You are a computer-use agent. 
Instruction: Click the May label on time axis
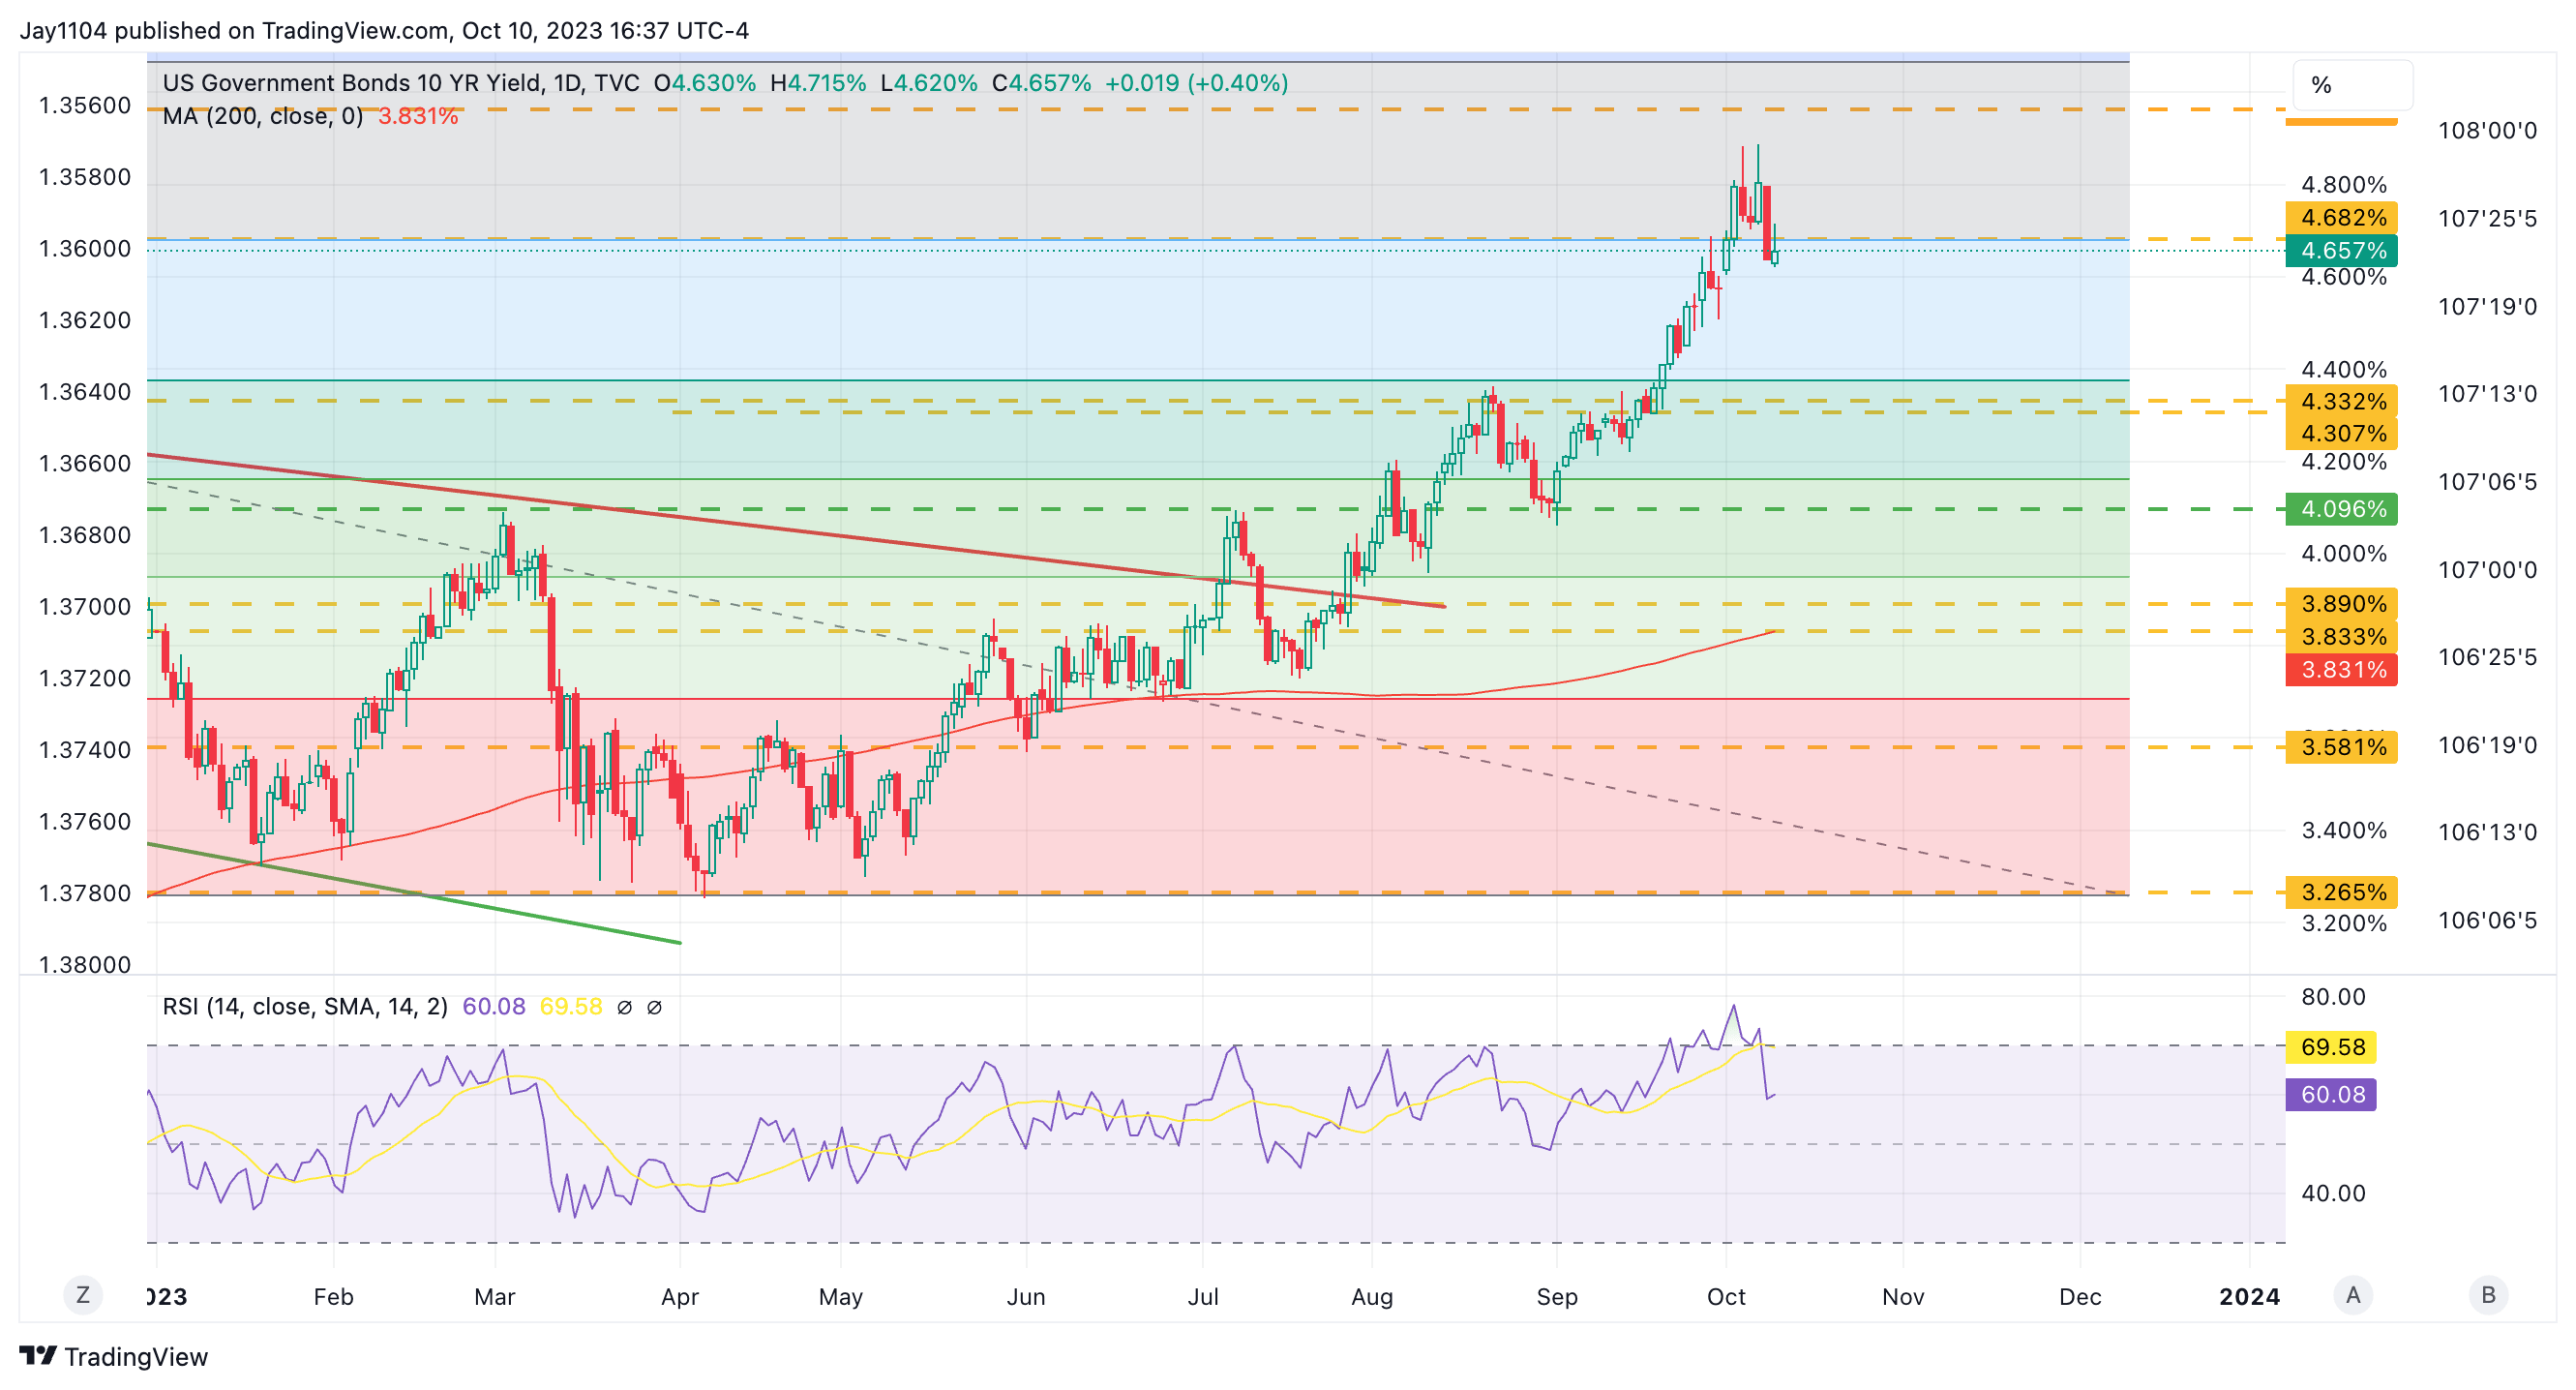[841, 1297]
